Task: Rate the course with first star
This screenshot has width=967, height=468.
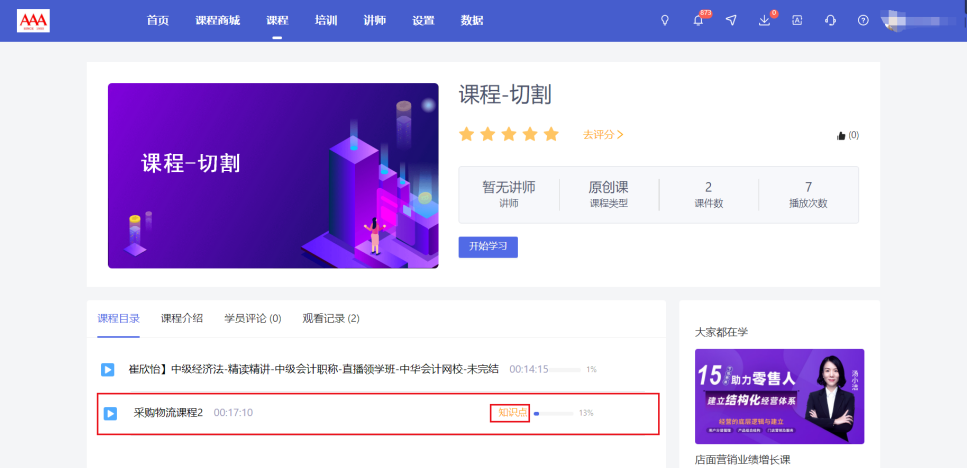Action: click(467, 134)
